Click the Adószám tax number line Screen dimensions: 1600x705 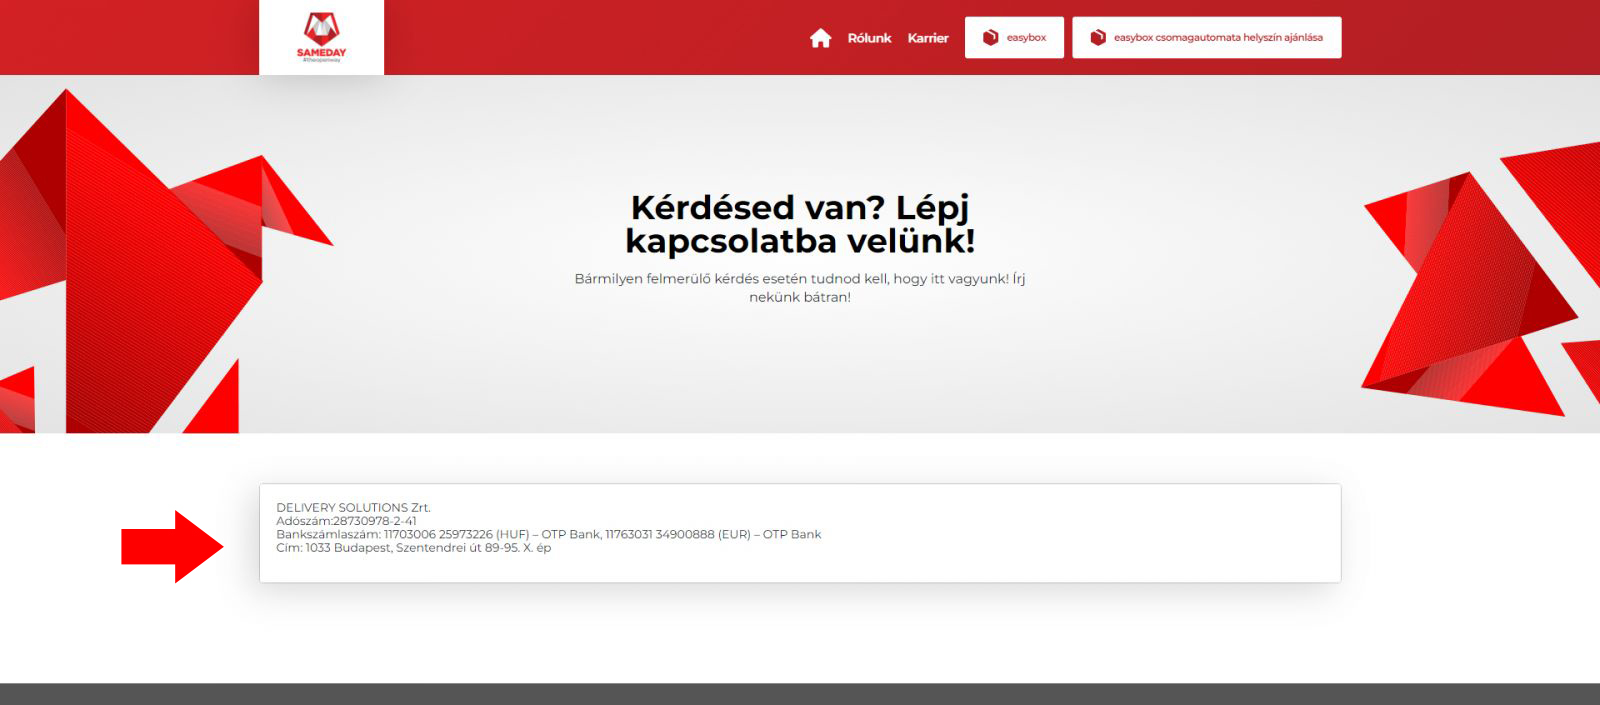[x=346, y=521]
